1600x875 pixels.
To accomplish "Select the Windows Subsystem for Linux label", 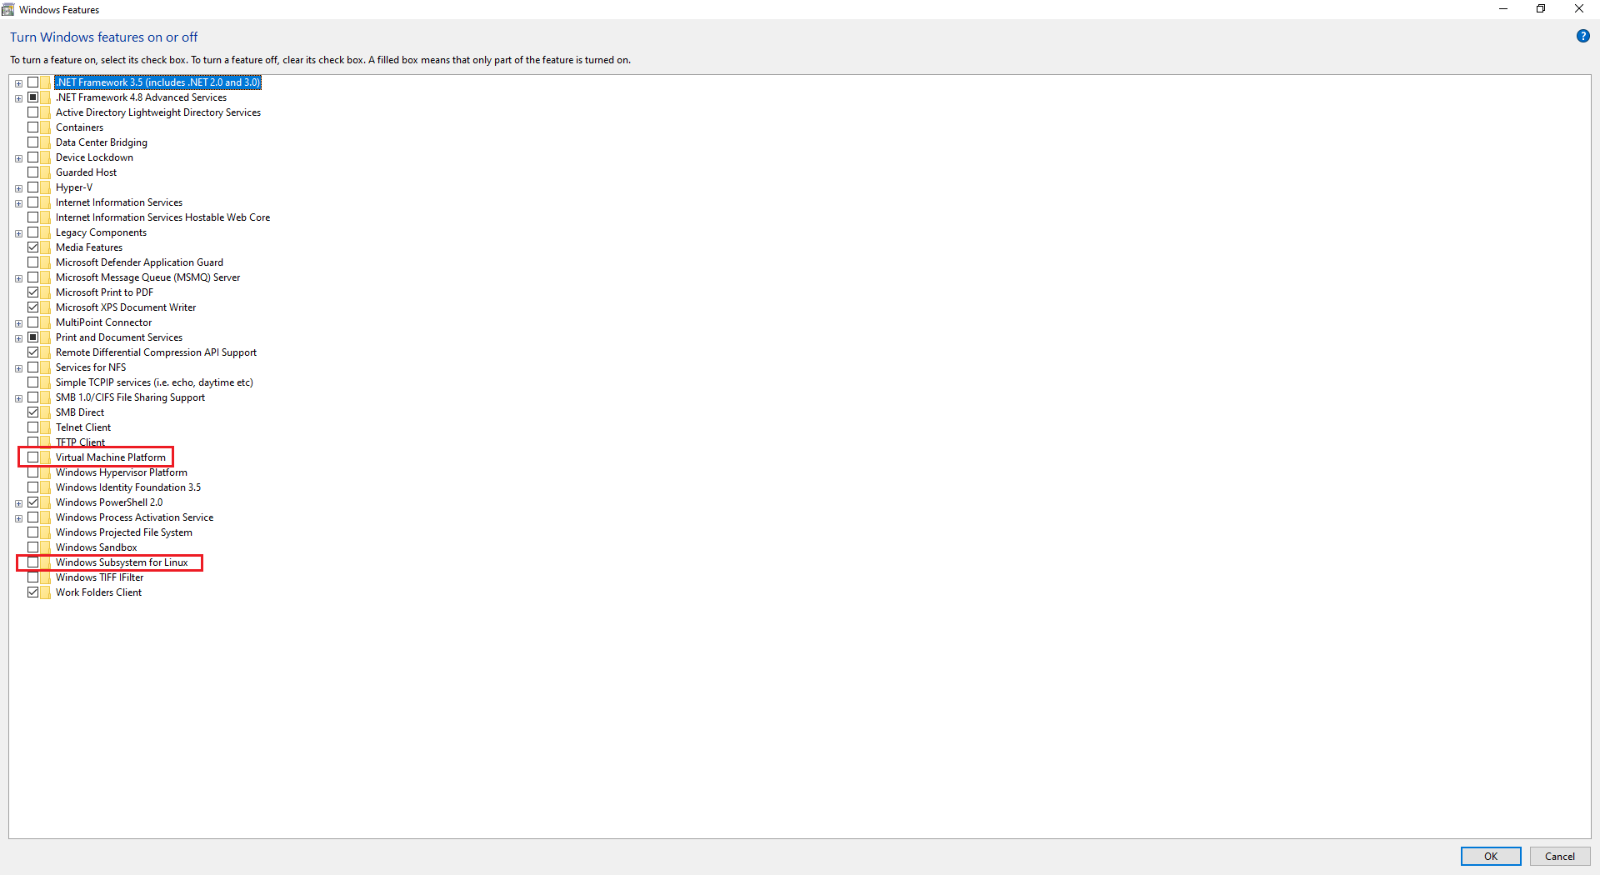I will pyautogui.click(x=122, y=562).
